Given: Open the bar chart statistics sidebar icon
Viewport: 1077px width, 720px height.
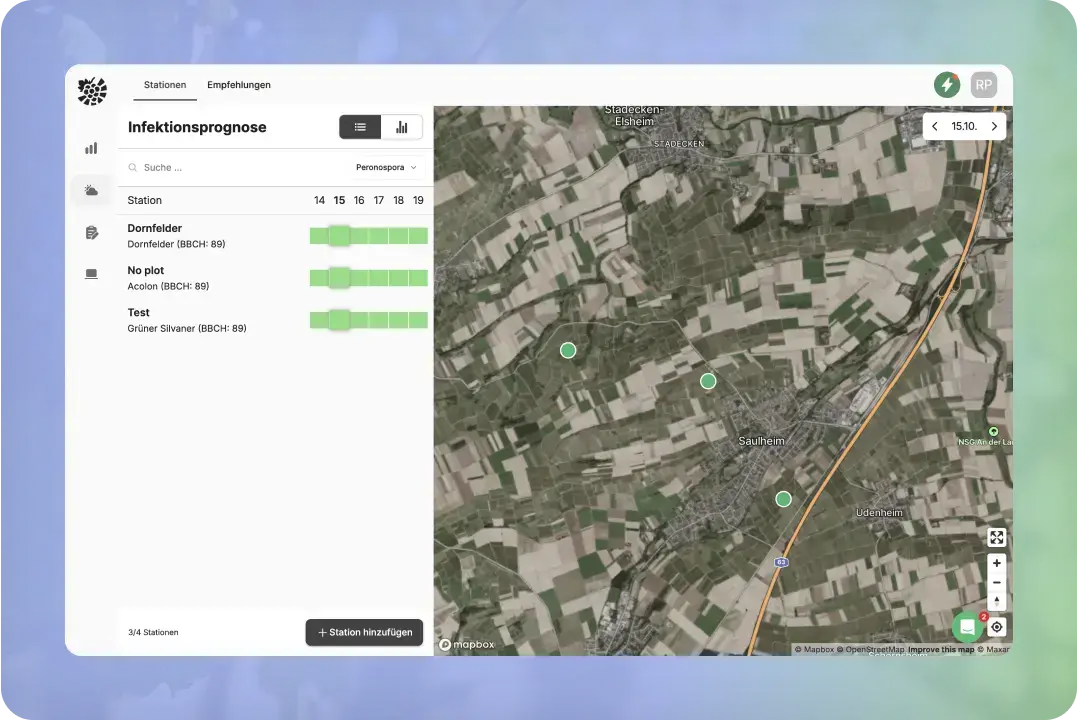Looking at the screenshot, I should tap(91, 148).
